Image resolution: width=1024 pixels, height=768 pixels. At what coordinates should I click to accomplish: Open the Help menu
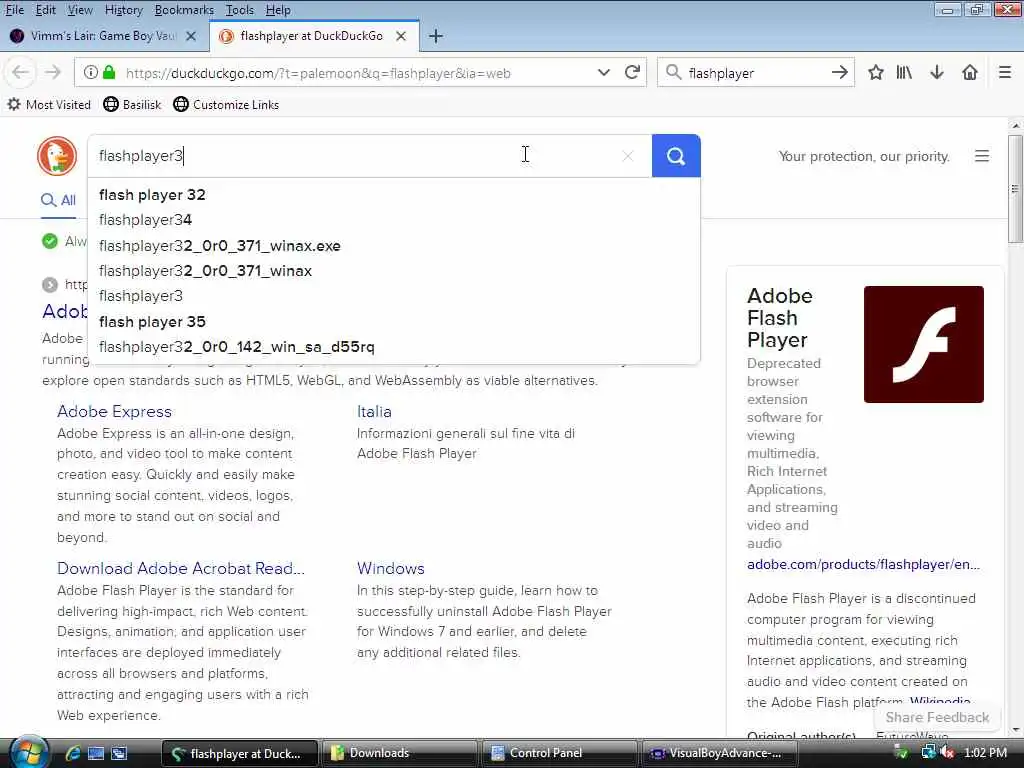click(x=278, y=10)
